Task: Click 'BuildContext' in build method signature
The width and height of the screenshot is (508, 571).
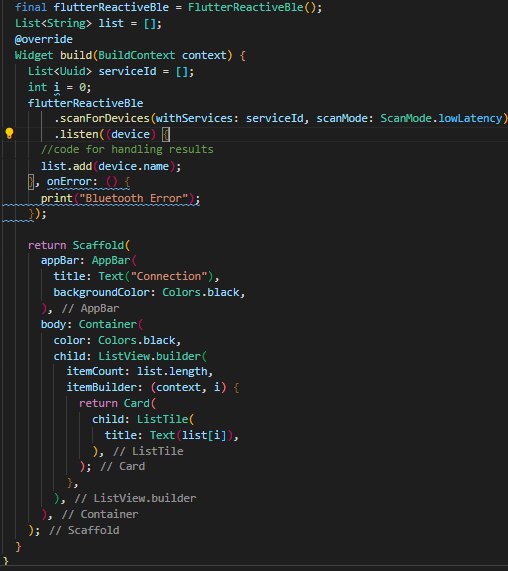Action: [137, 55]
